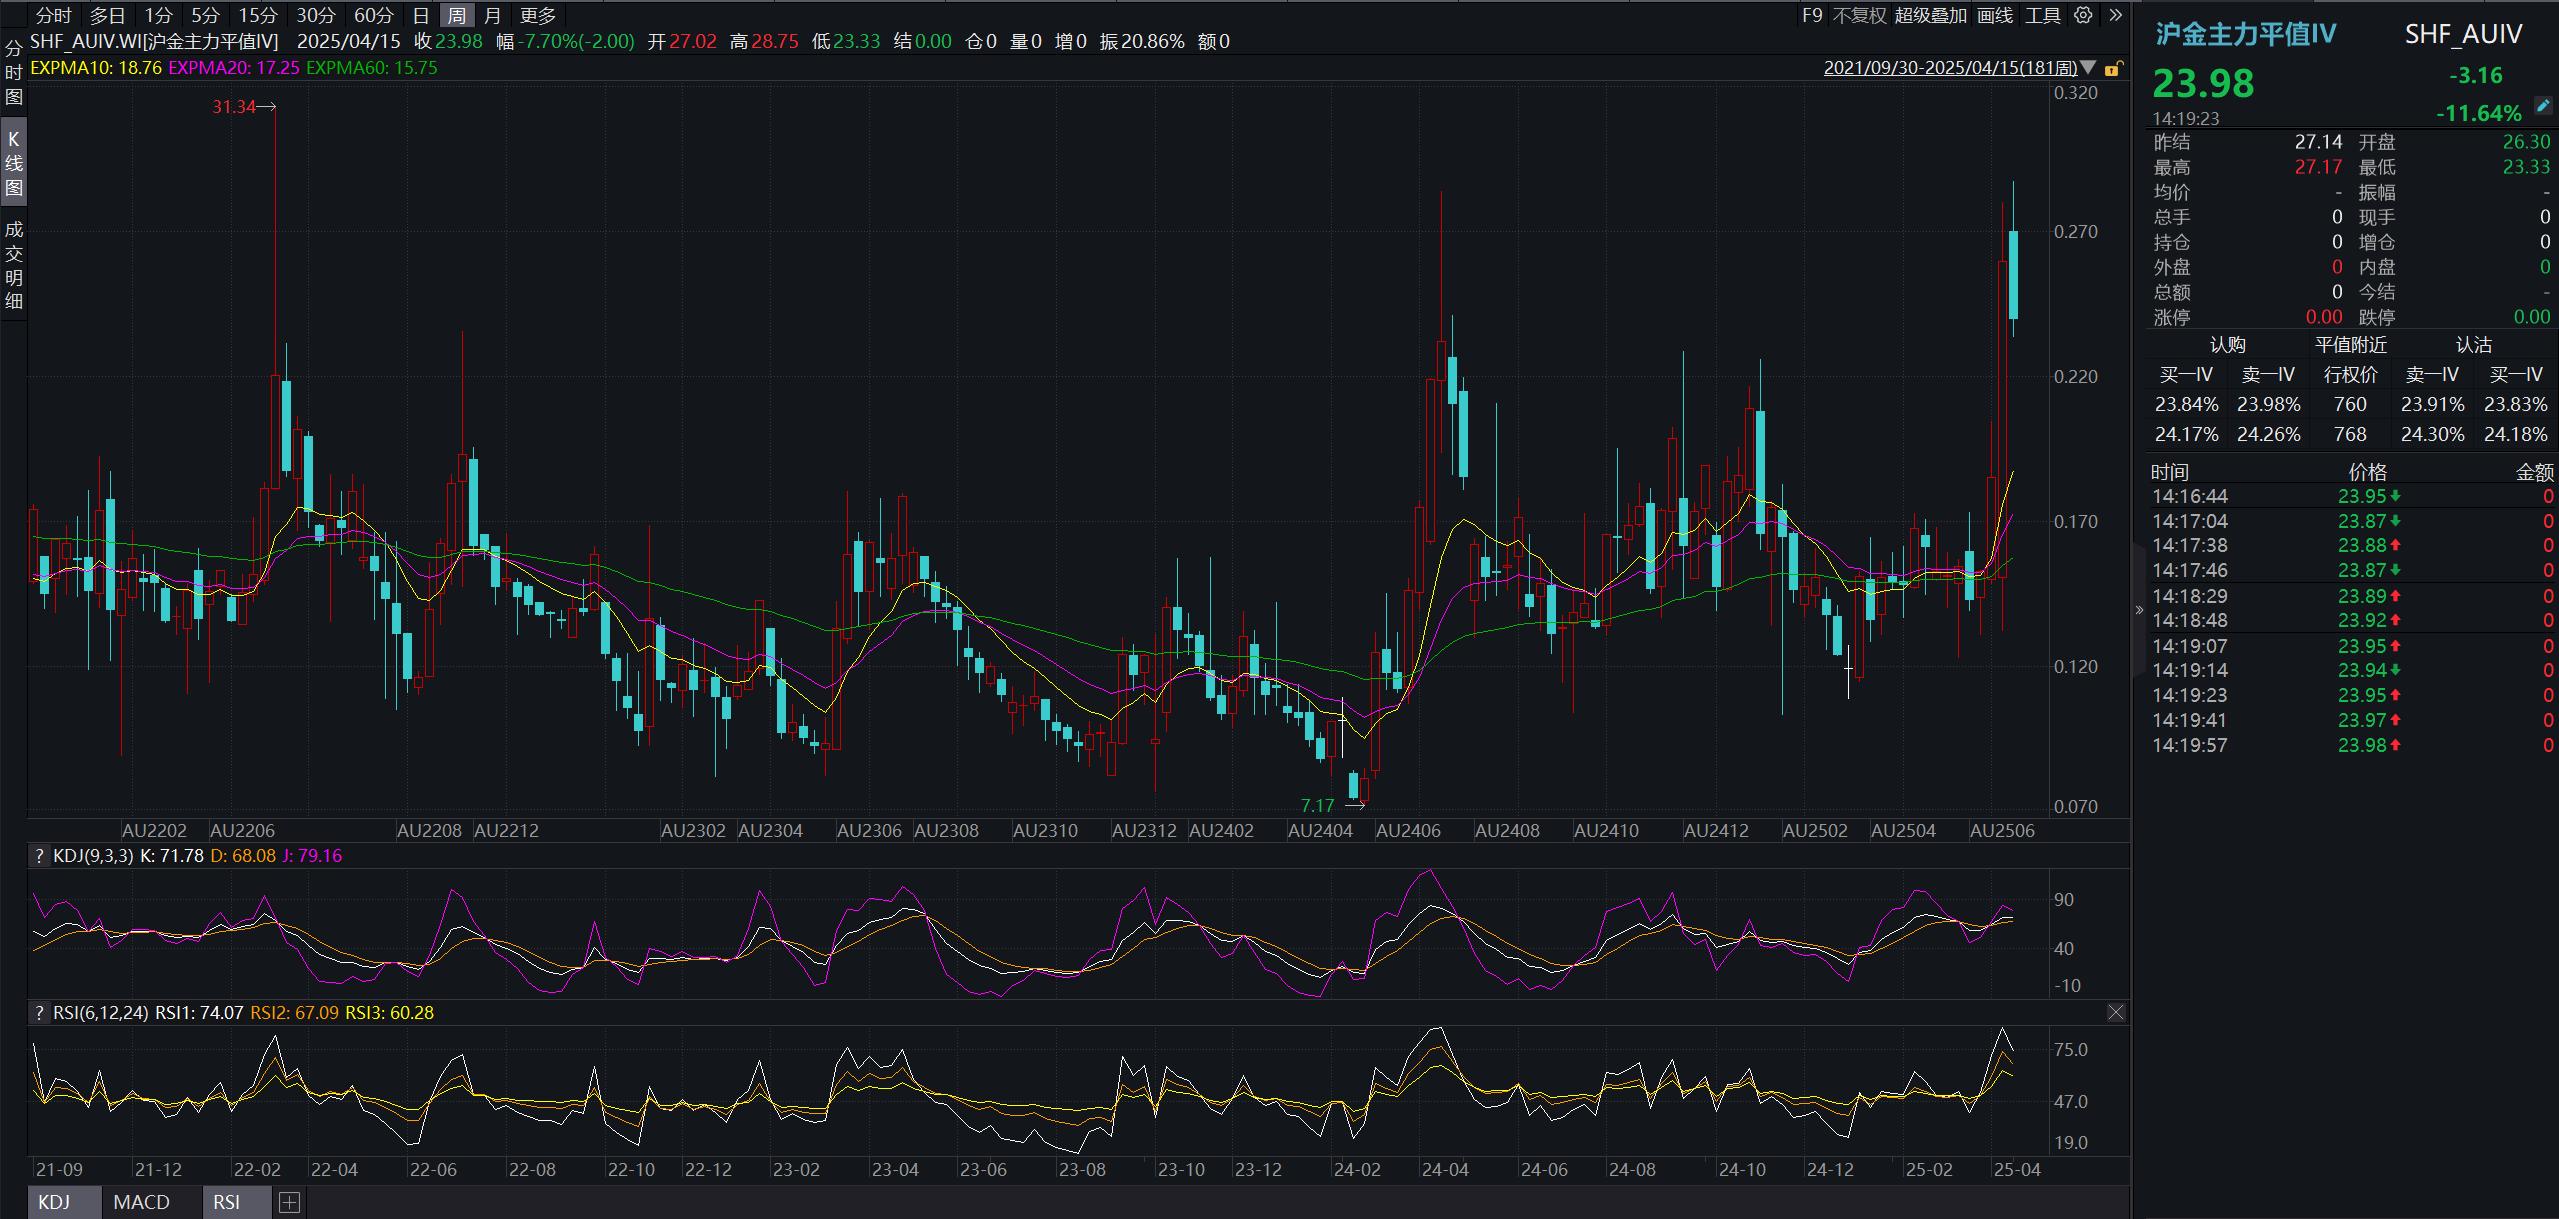Open the 不复权 adjustment dropdown

1859,15
